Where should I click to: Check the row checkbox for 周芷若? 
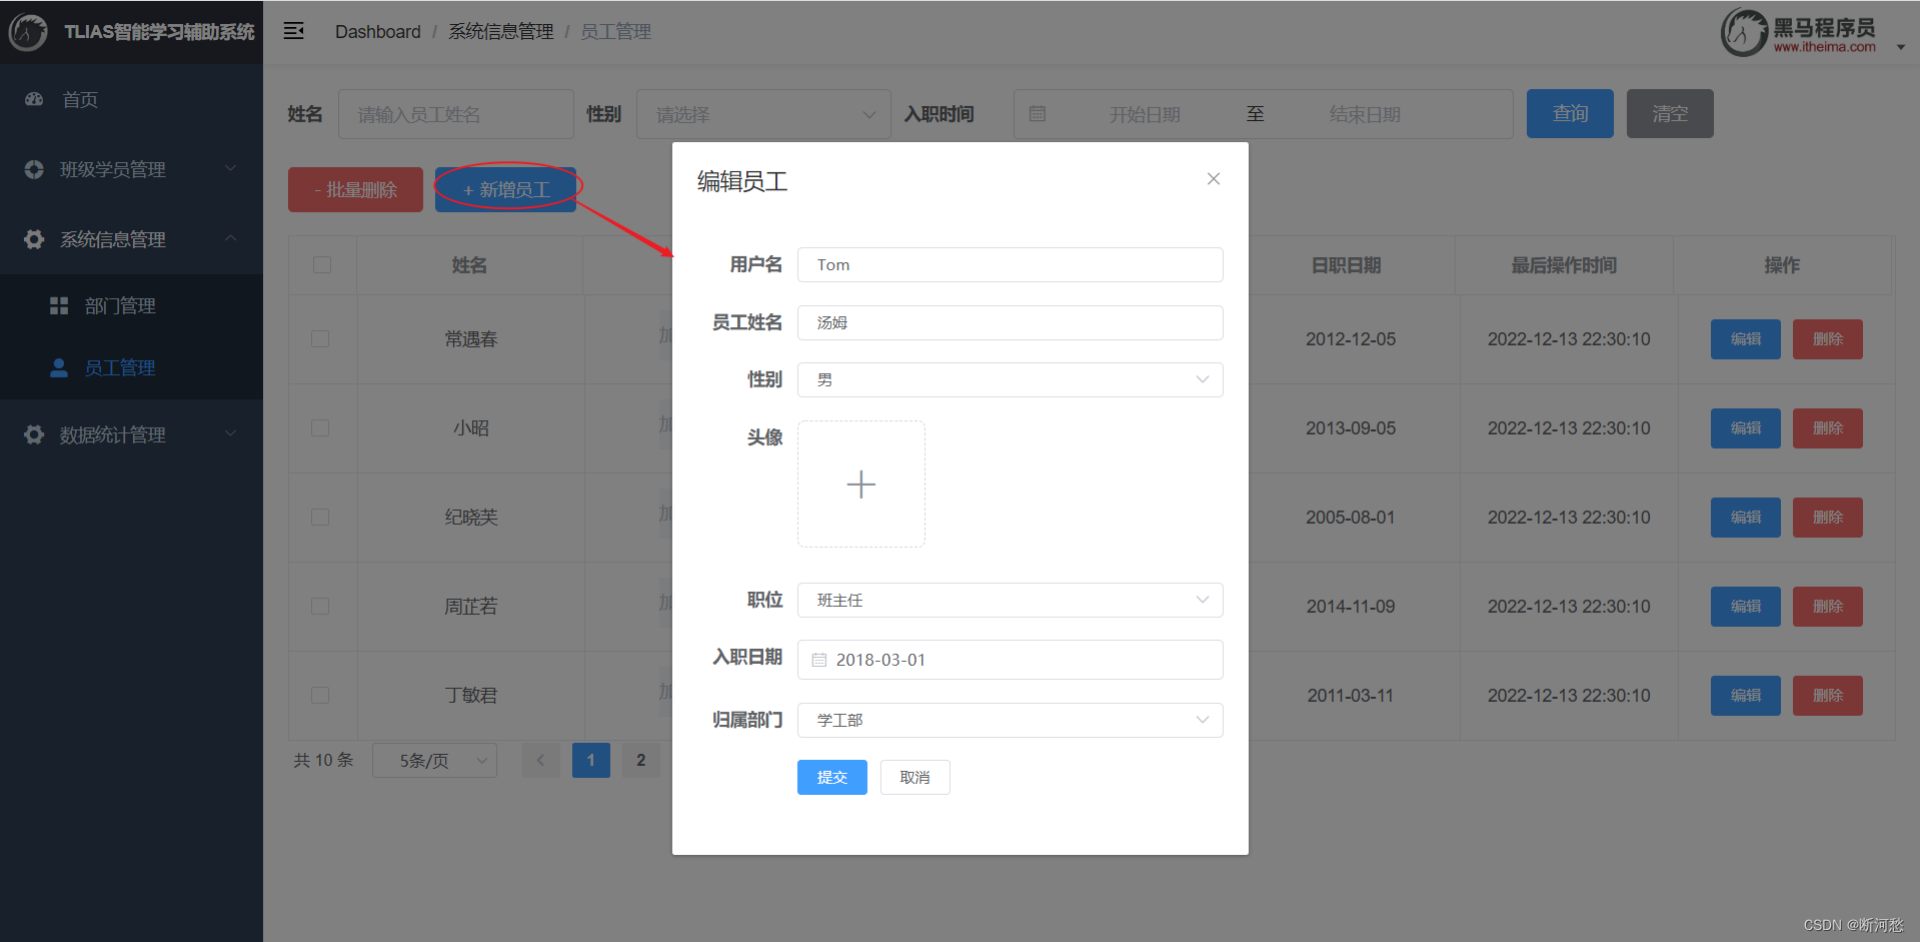pos(320,606)
